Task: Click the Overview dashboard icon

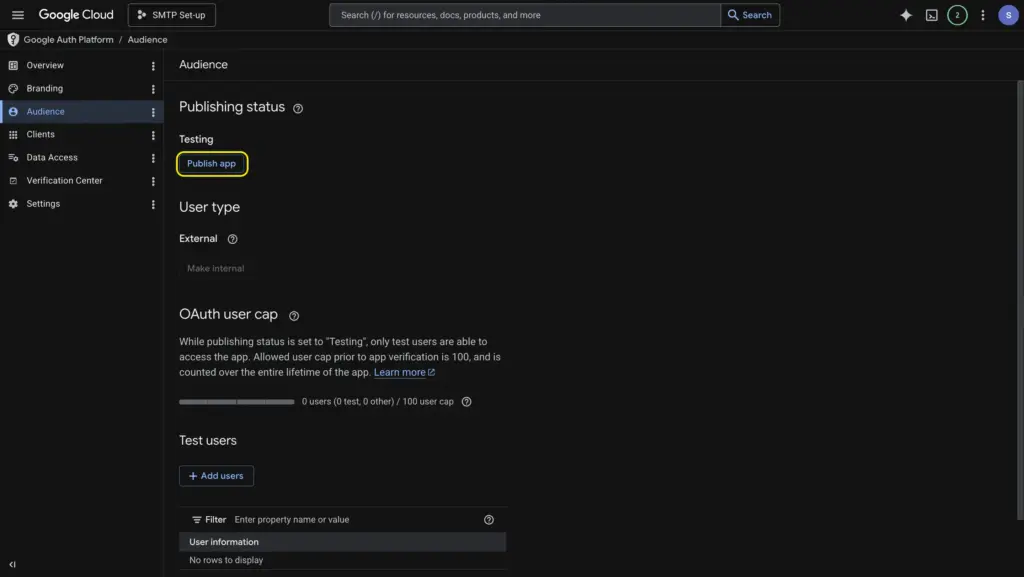Action: point(13,65)
